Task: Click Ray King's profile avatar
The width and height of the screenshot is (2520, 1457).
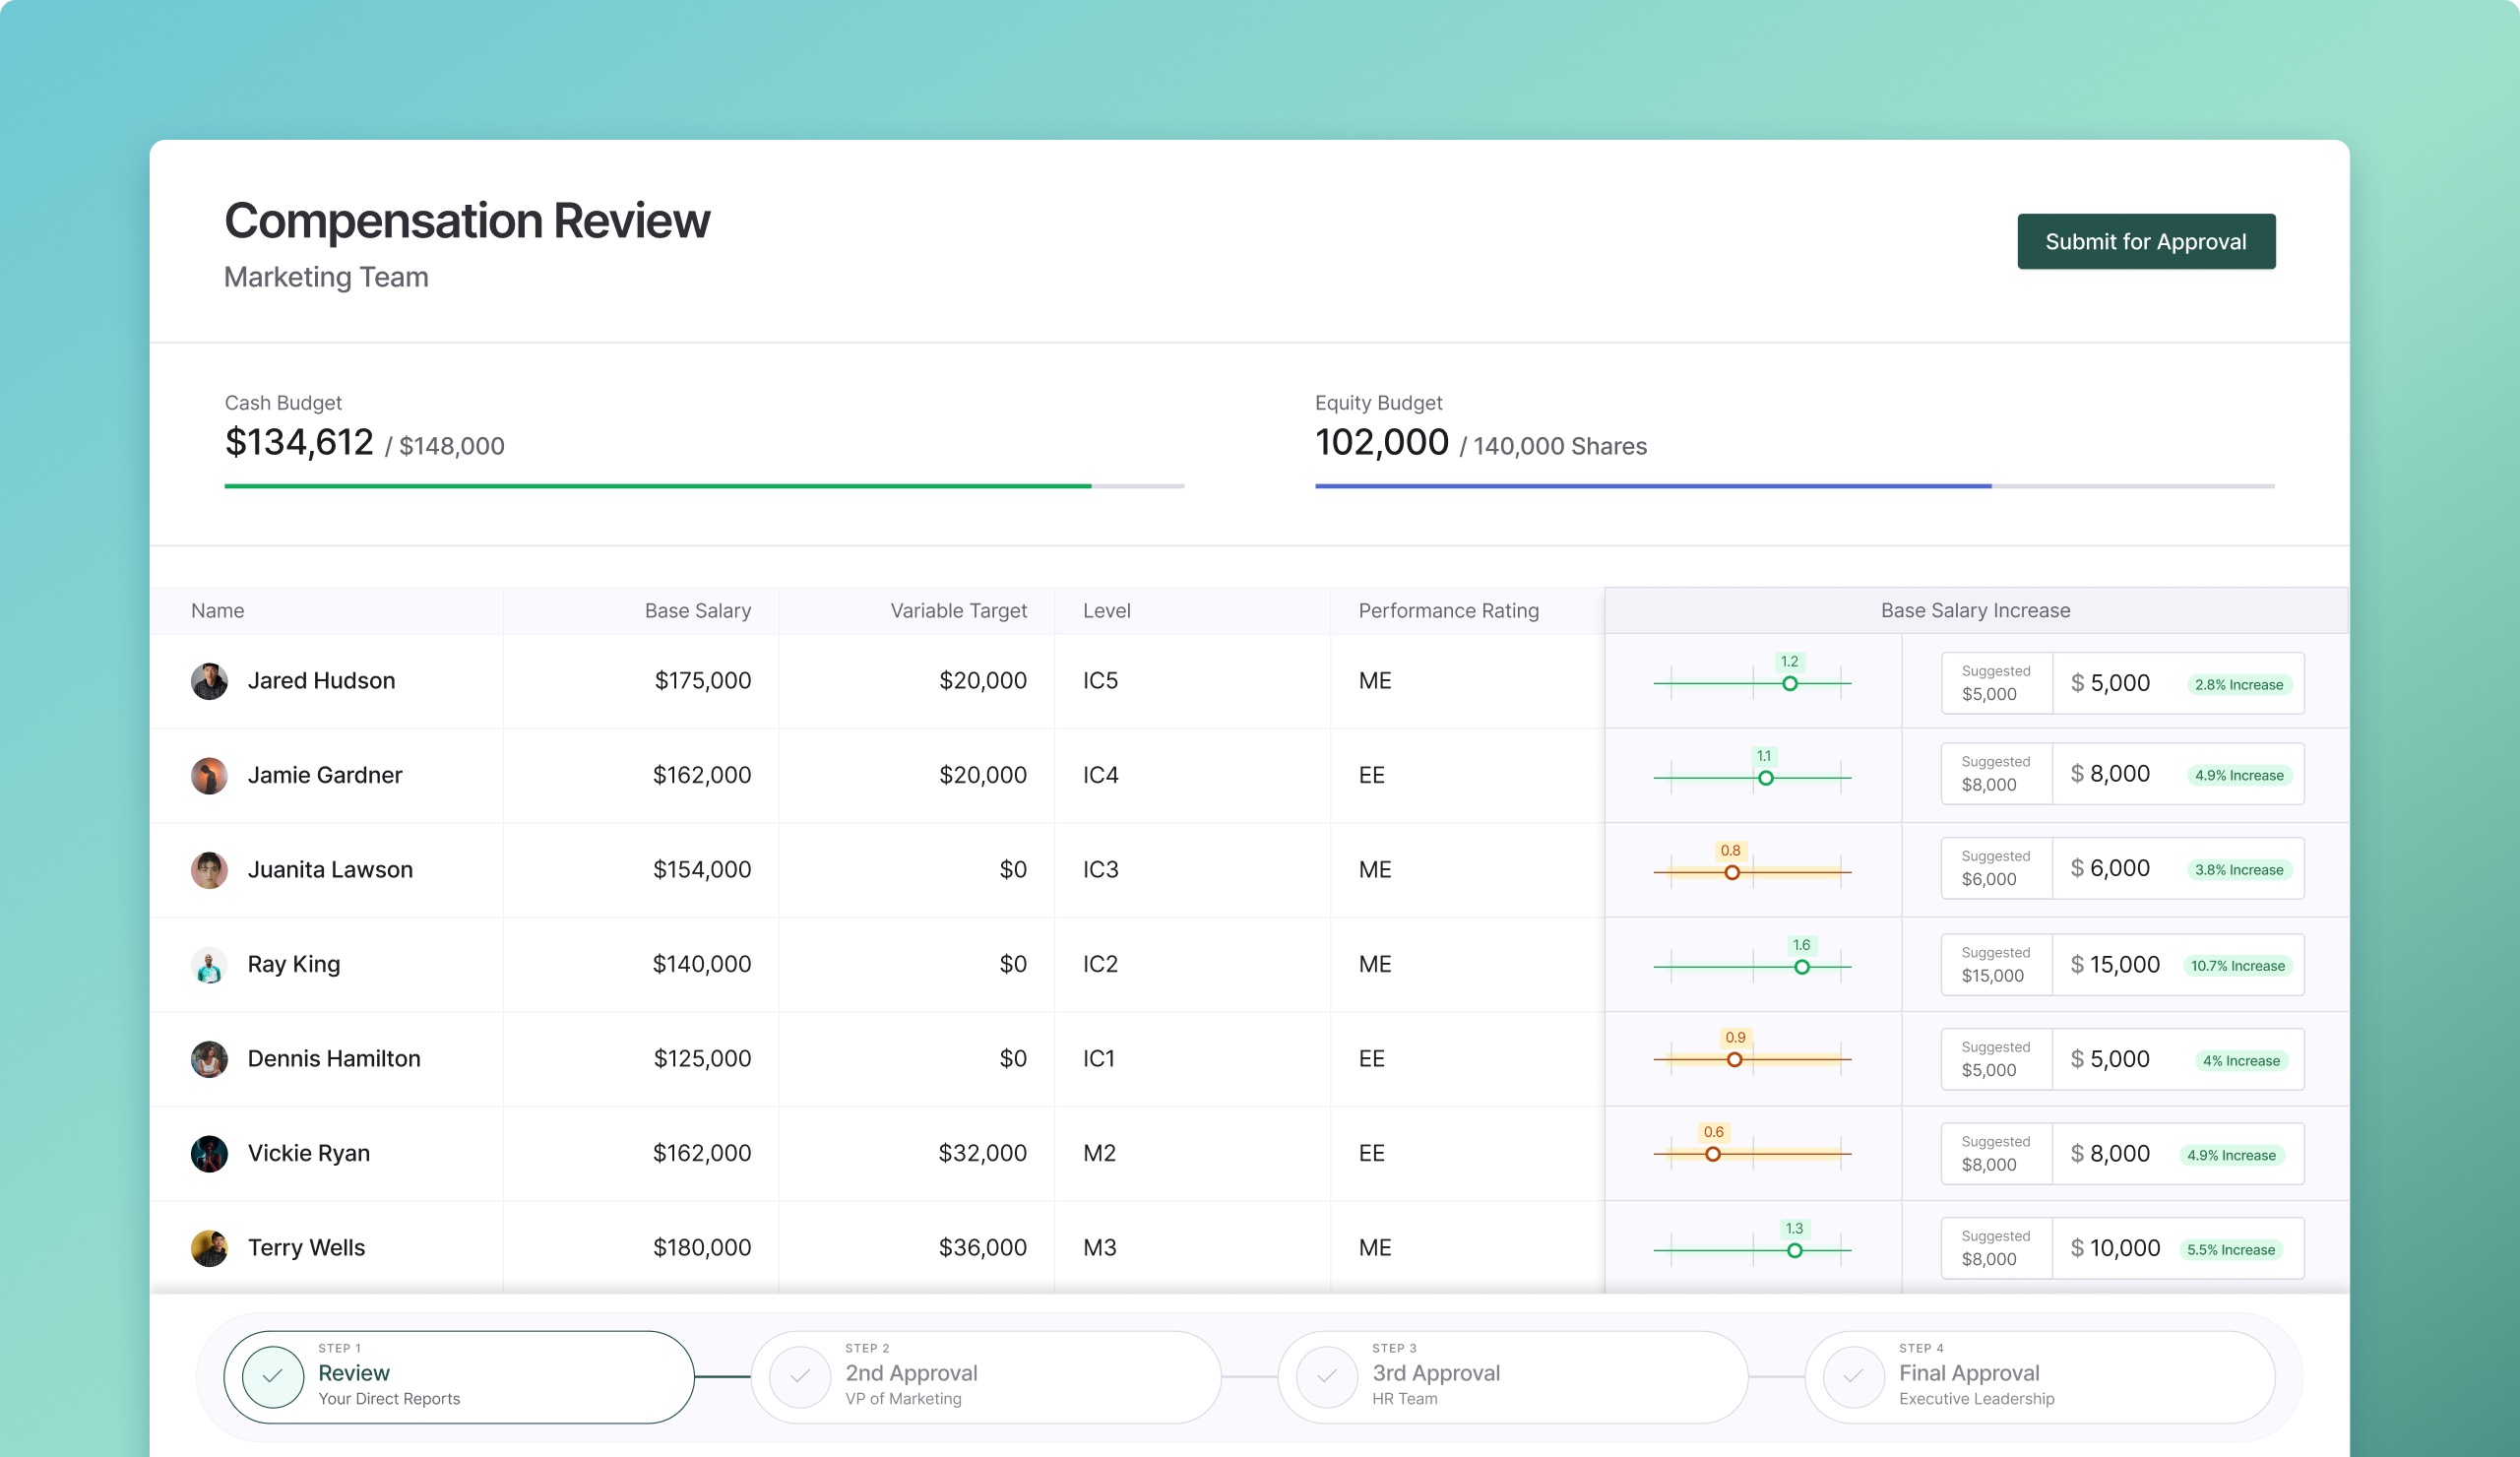Action: [209, 965]
